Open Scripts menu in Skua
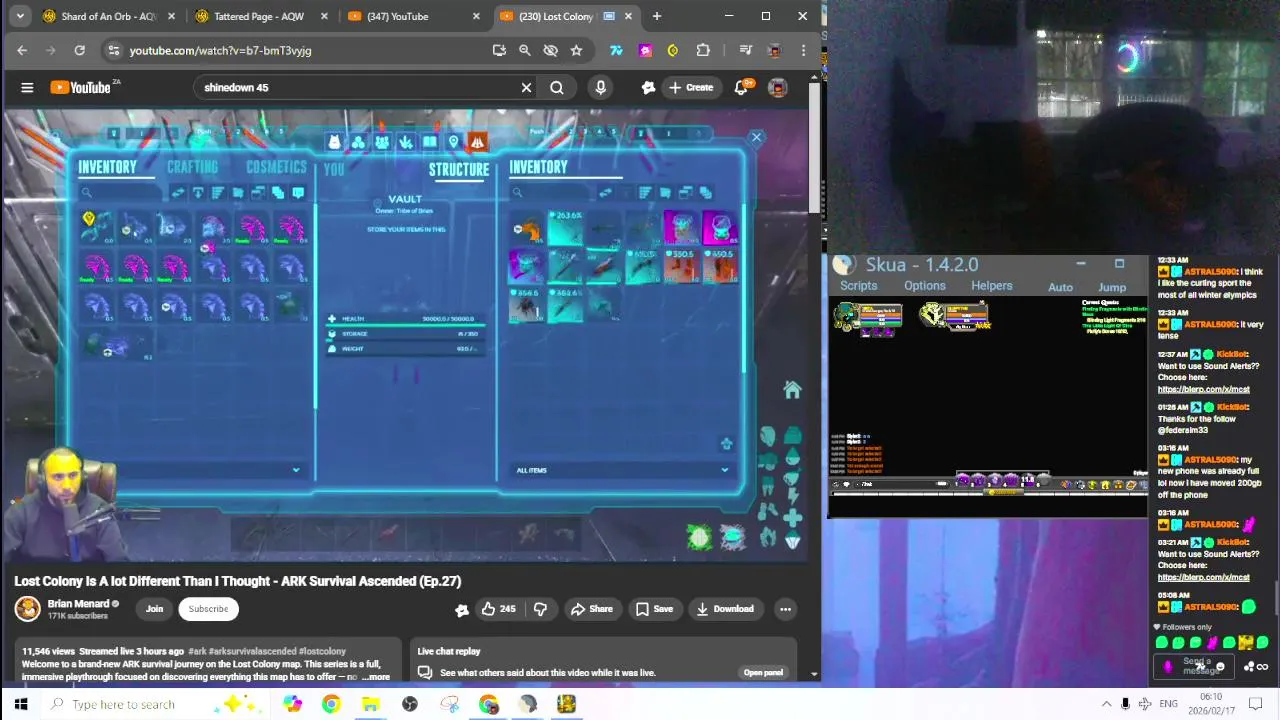 [858, 286]
